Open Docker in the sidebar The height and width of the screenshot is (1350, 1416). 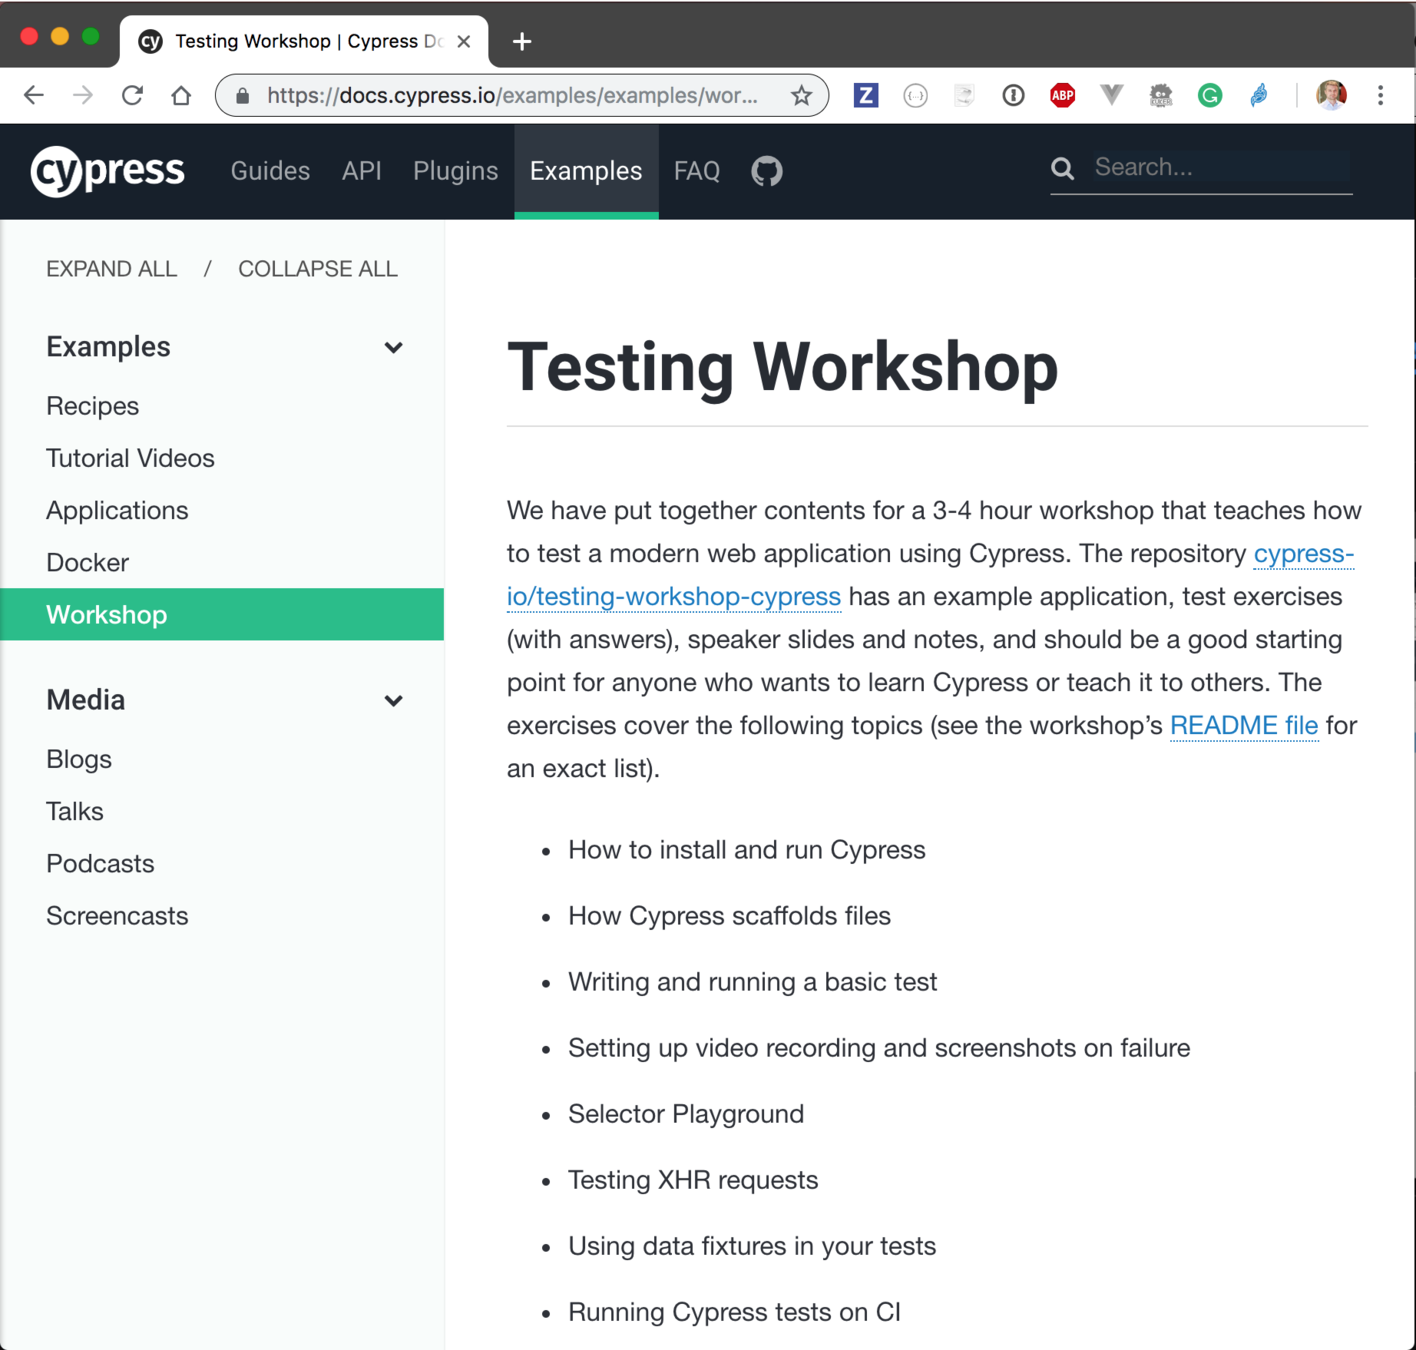tap(87, 562)
